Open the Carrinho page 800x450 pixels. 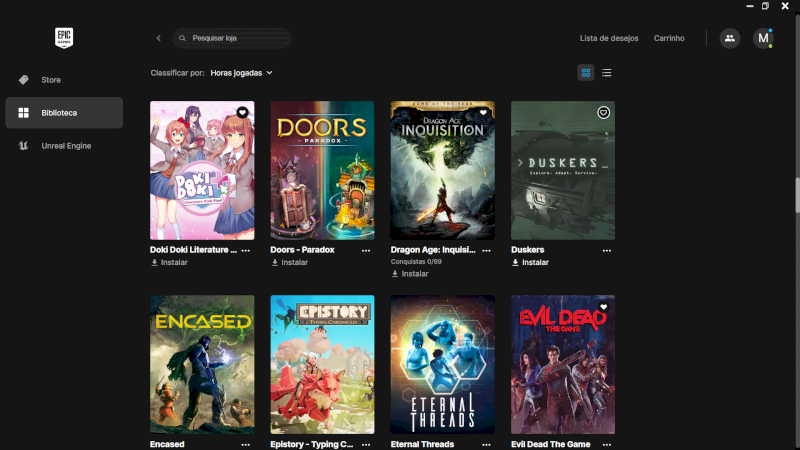tap(669, 38)
